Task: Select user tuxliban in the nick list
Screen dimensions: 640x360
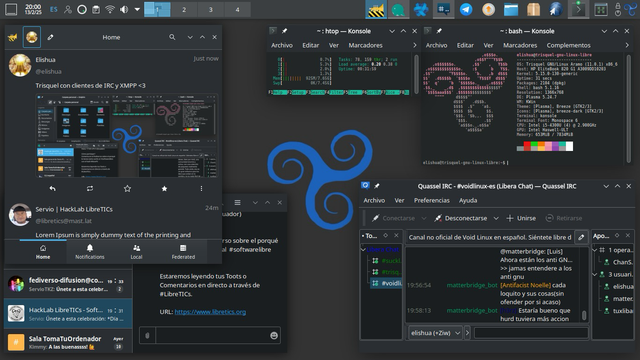Action: (618, 311)
